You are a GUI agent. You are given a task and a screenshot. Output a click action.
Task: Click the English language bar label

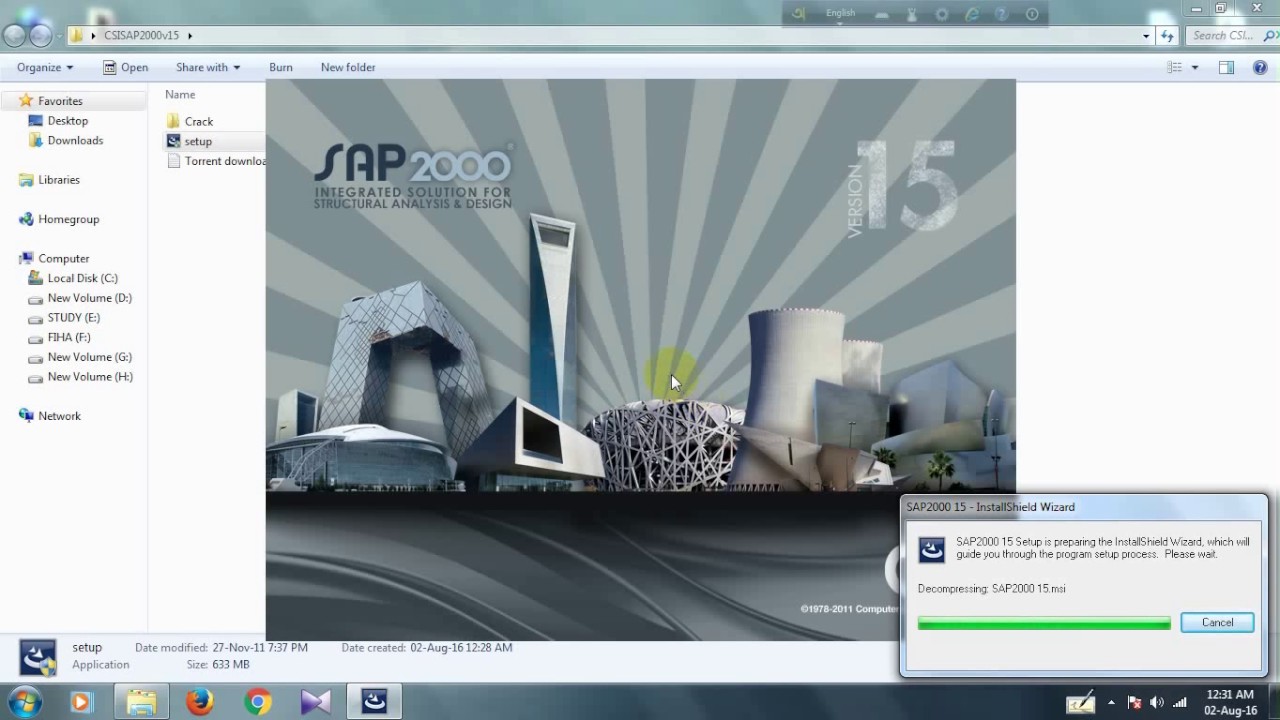840,13
